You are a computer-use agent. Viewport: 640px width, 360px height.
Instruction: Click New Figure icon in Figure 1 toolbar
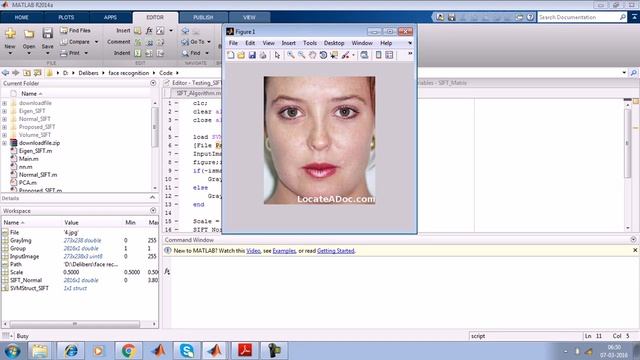point(231,55)
